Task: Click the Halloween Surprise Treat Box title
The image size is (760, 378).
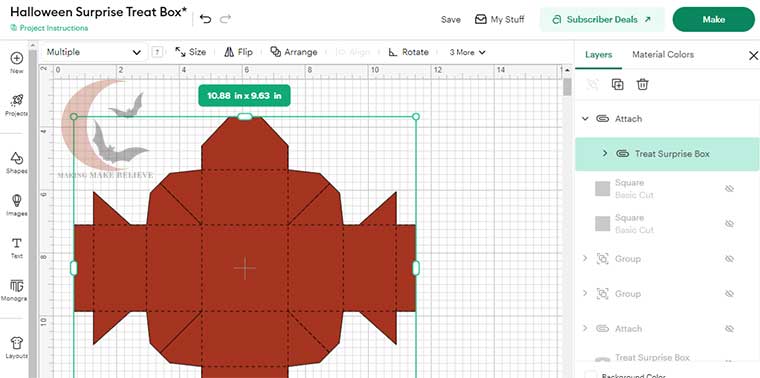Action: [x=99, y=12]
